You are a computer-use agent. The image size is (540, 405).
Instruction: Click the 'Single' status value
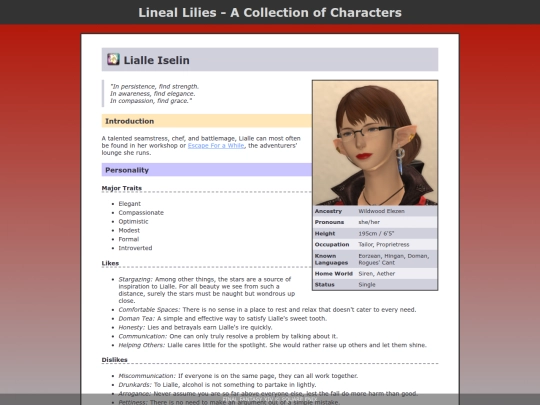(x=367, y=285)
